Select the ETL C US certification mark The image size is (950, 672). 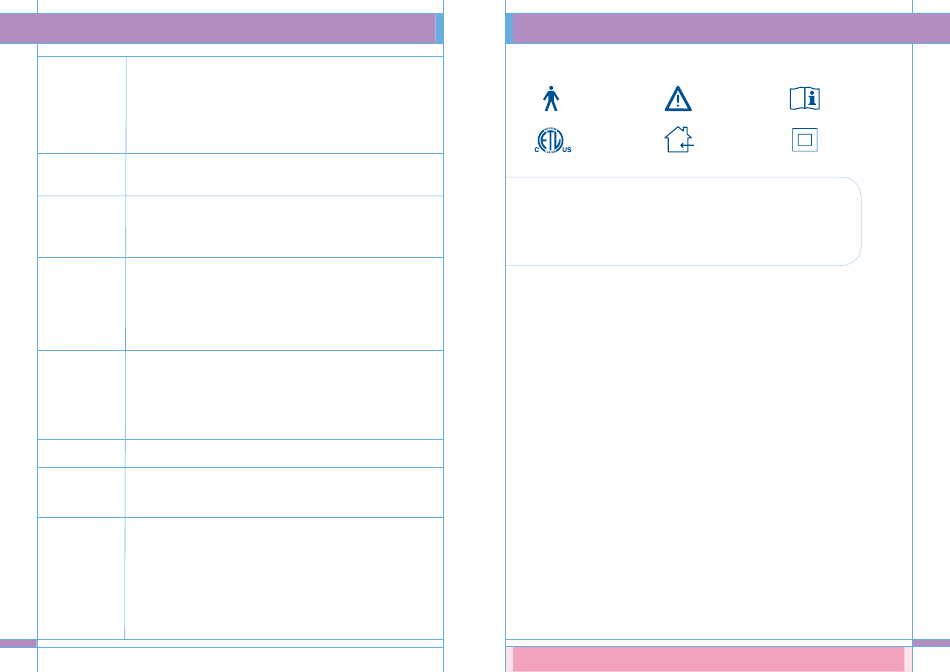point(553,140)
